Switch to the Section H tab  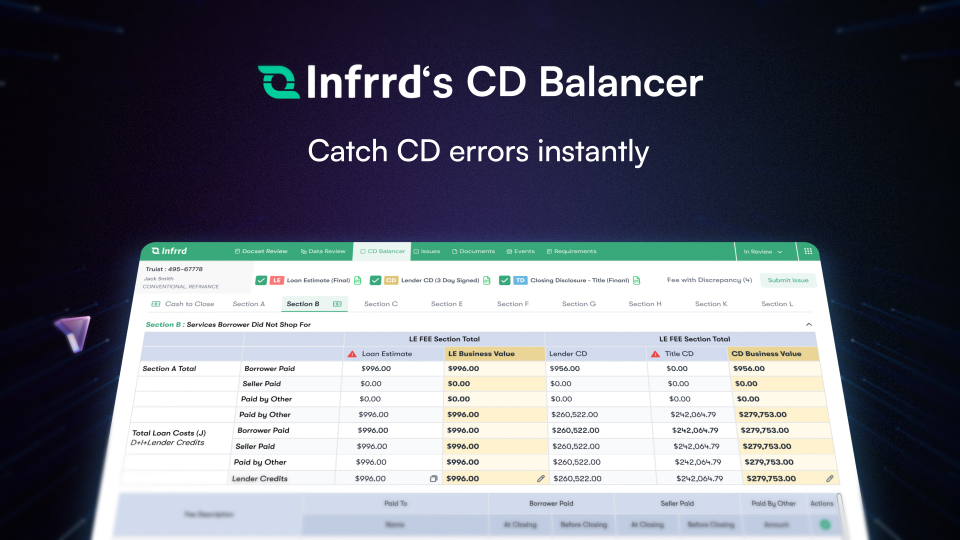point(645,304)
